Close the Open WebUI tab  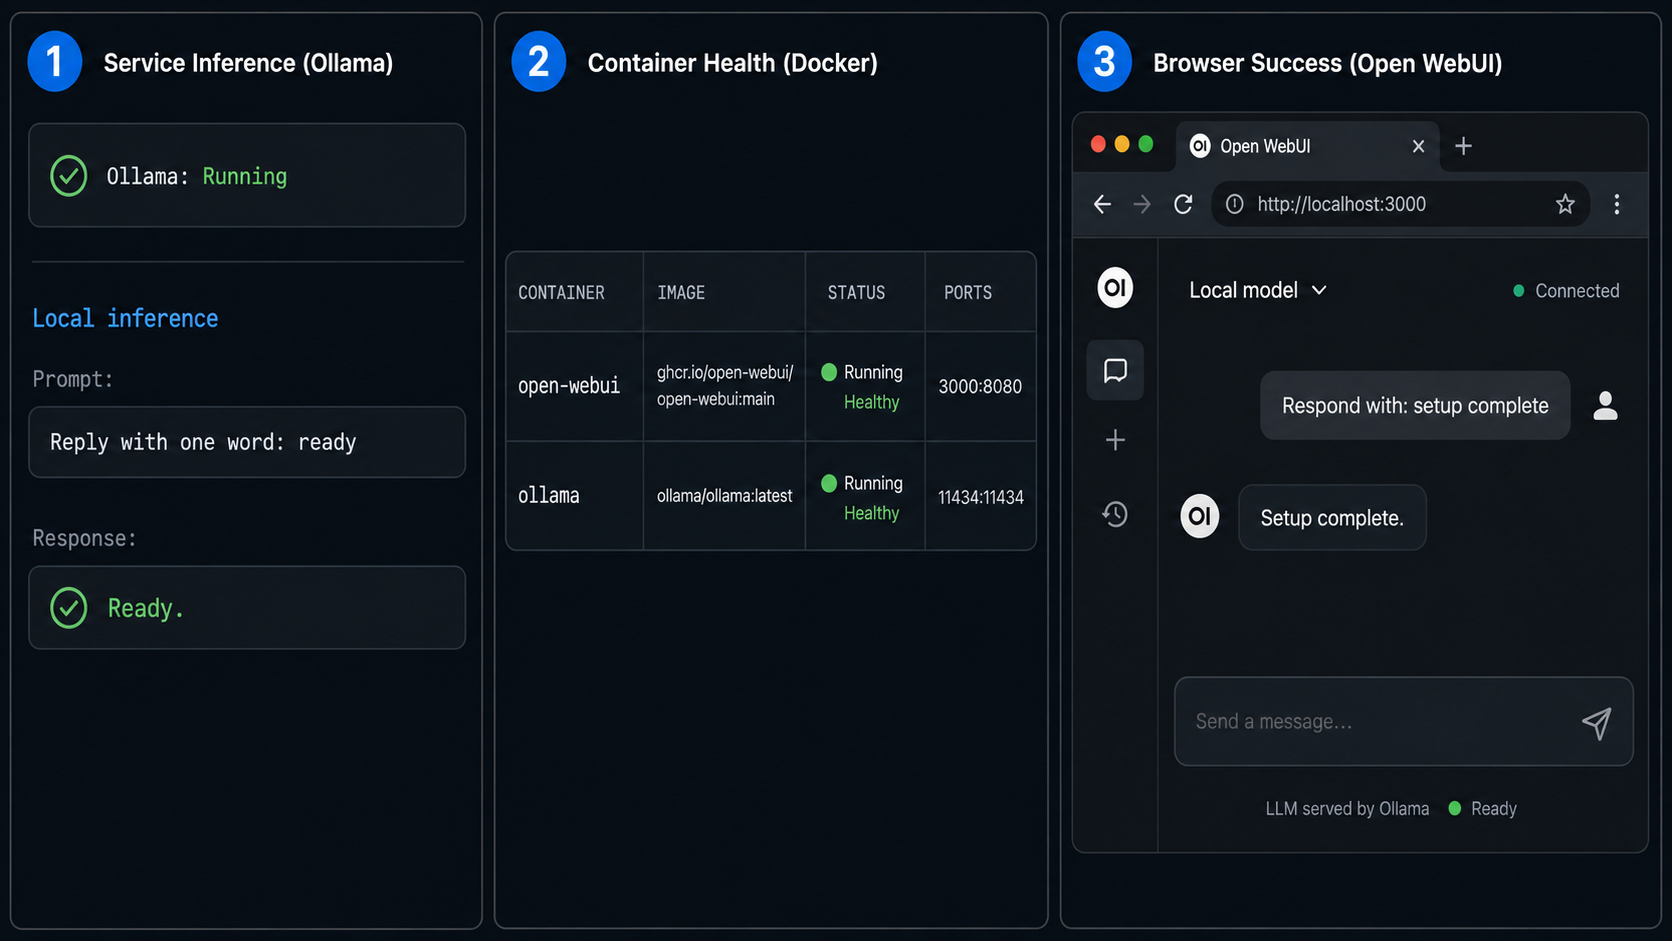coord(1418,146)
